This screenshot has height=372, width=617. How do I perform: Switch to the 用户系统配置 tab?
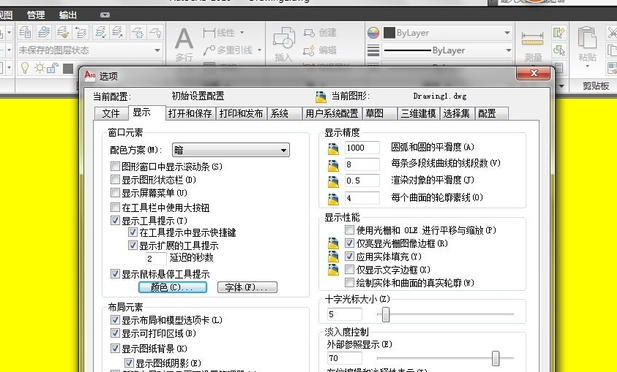click(332, 113)
